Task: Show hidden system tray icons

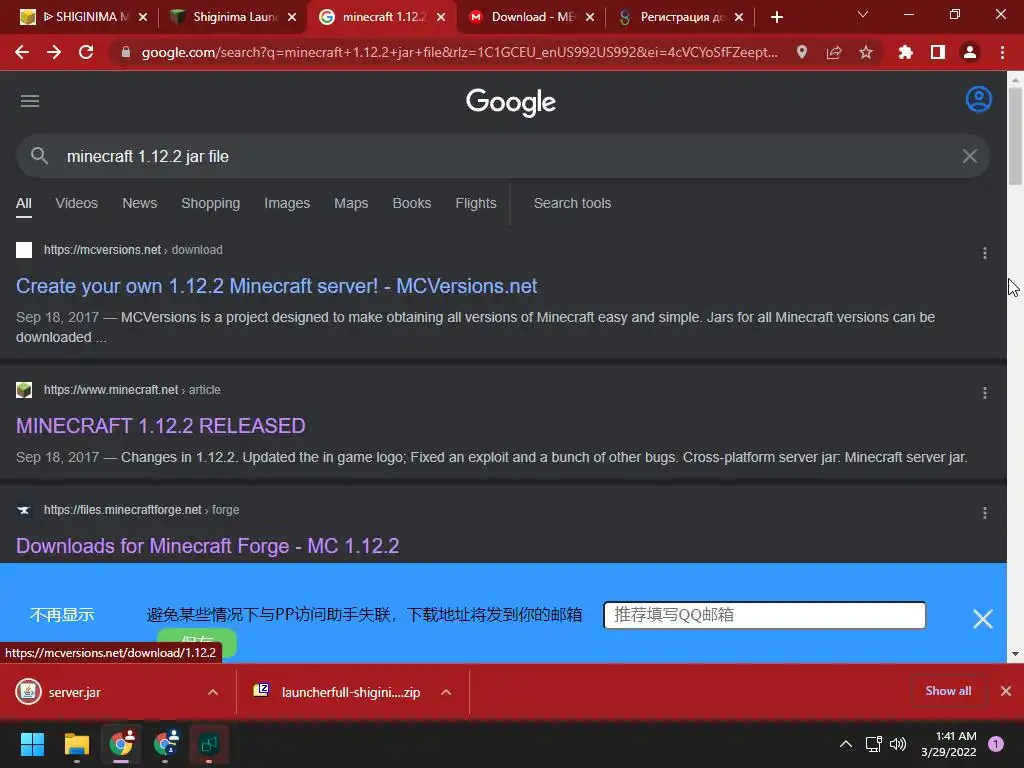Action: point(846,744)
